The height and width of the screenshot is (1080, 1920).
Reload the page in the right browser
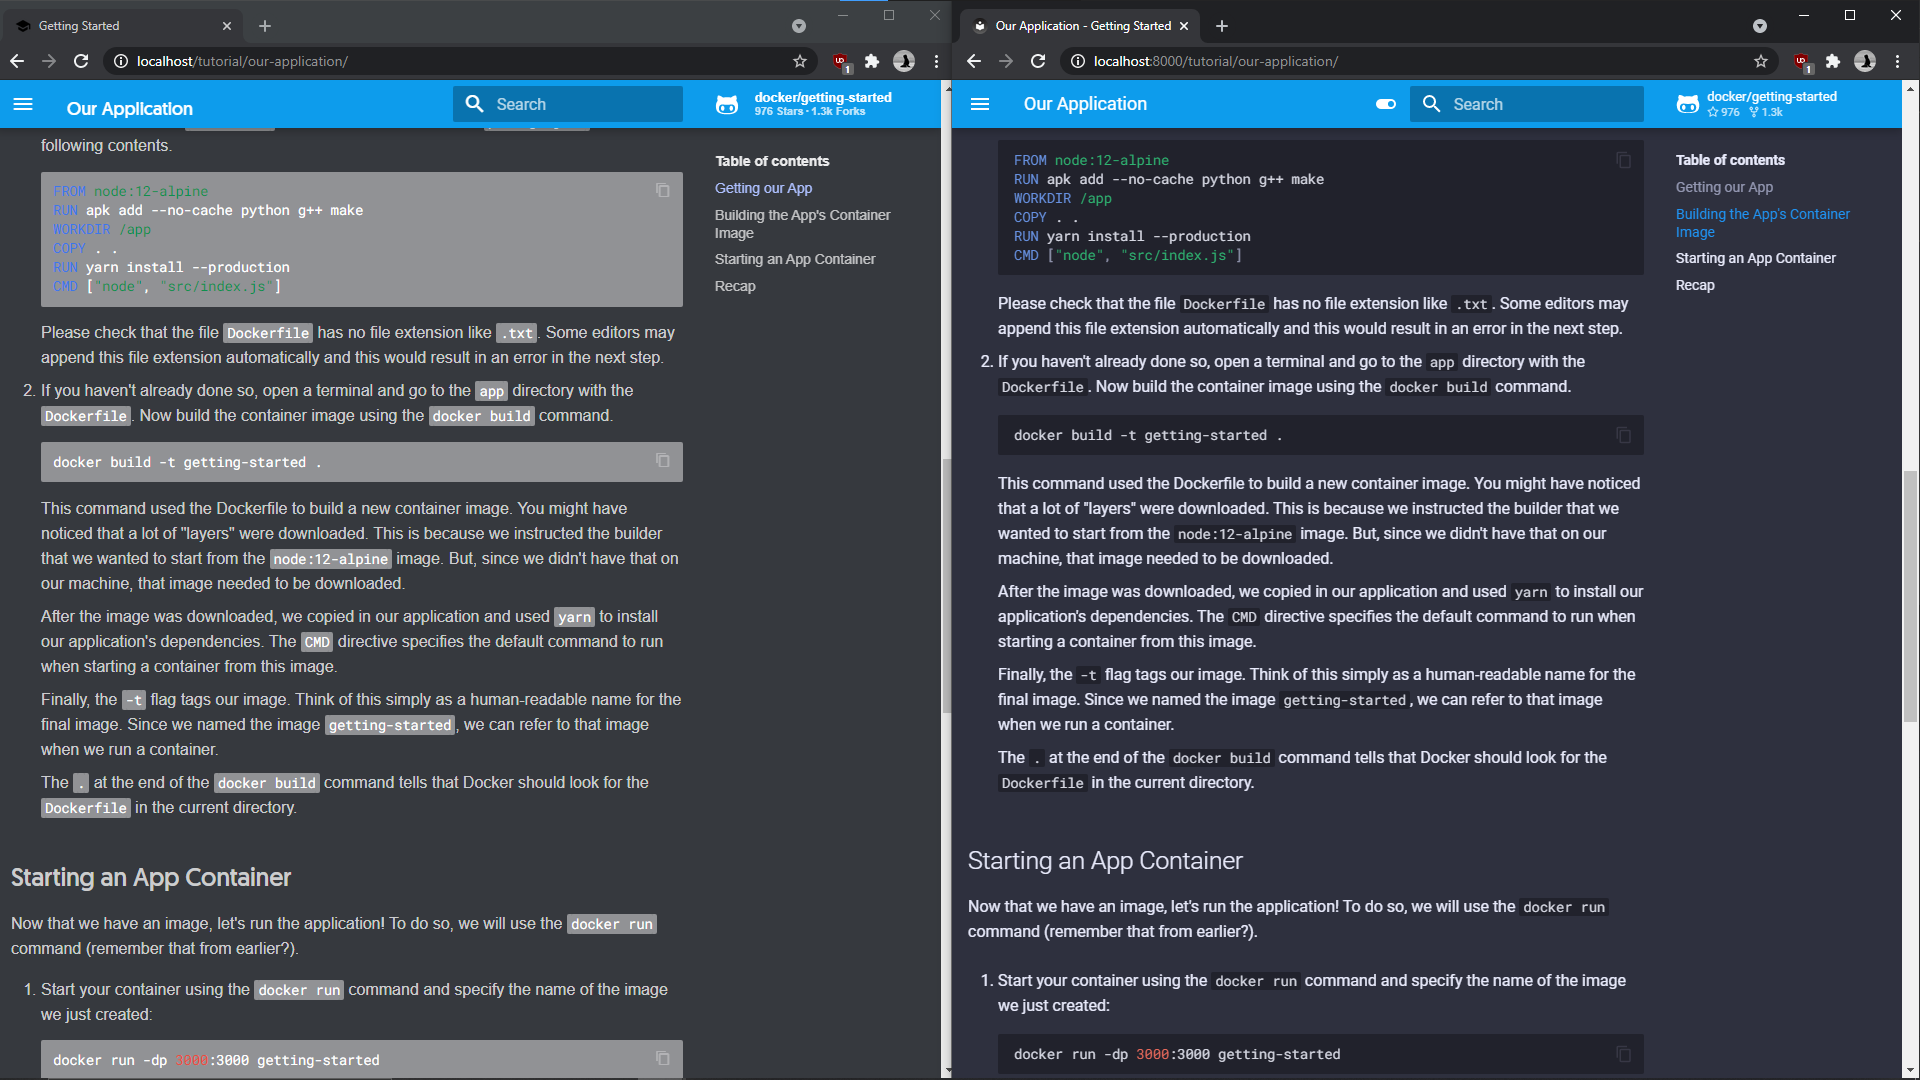pos(1038,61)
